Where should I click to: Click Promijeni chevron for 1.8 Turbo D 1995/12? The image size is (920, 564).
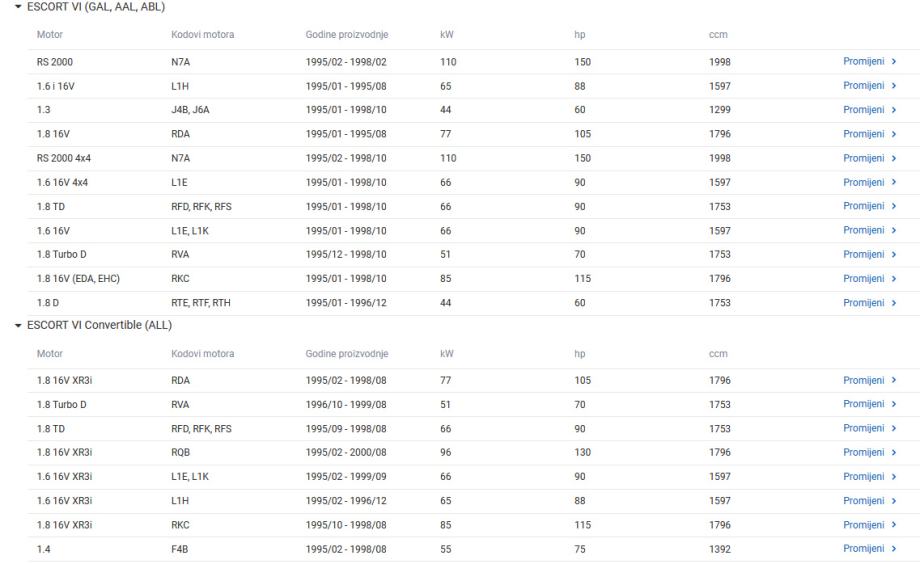point(892,254)
